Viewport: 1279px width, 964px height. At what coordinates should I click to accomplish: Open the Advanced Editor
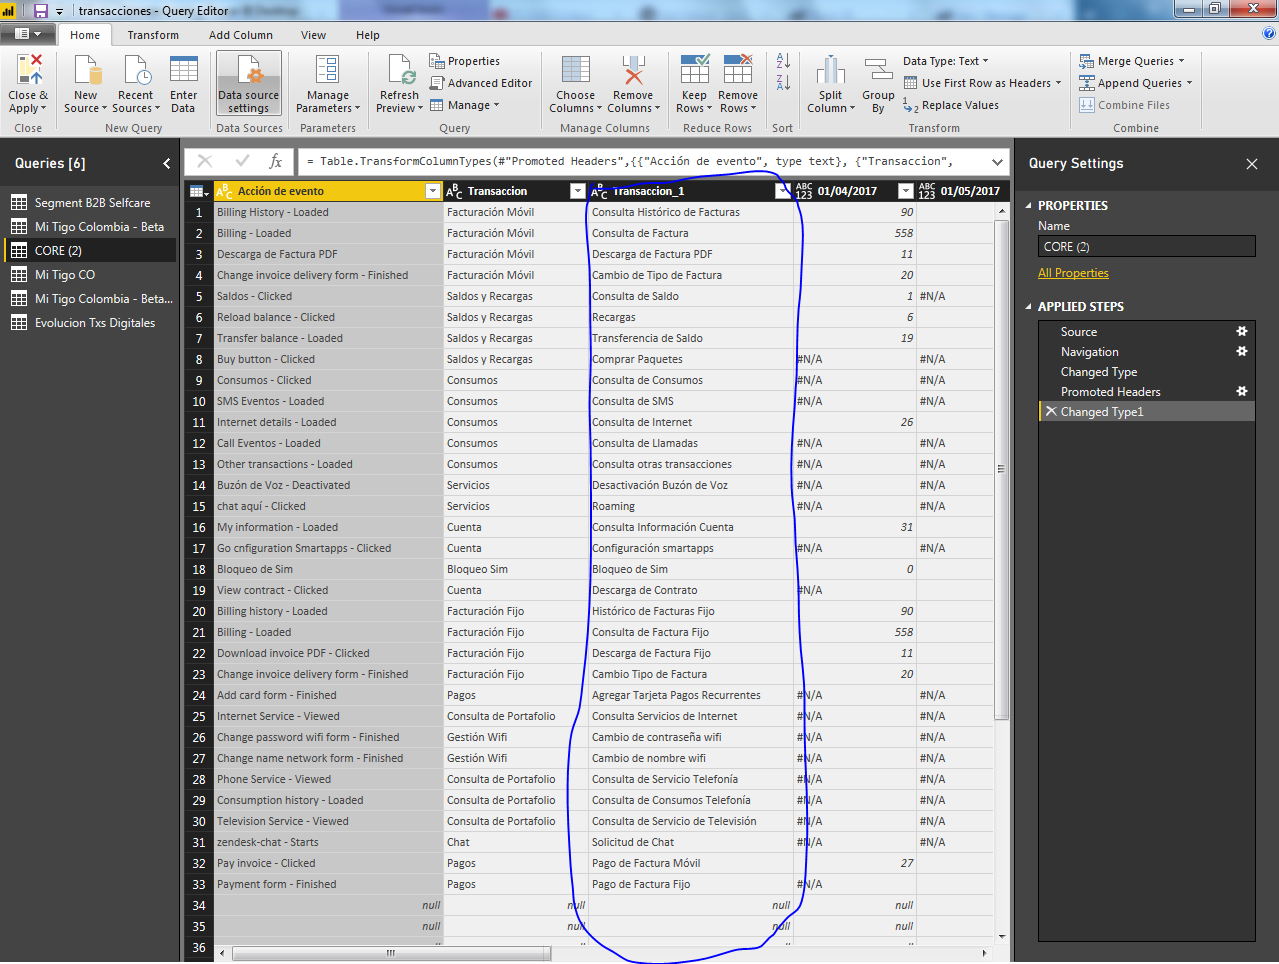tap(481, 83)
